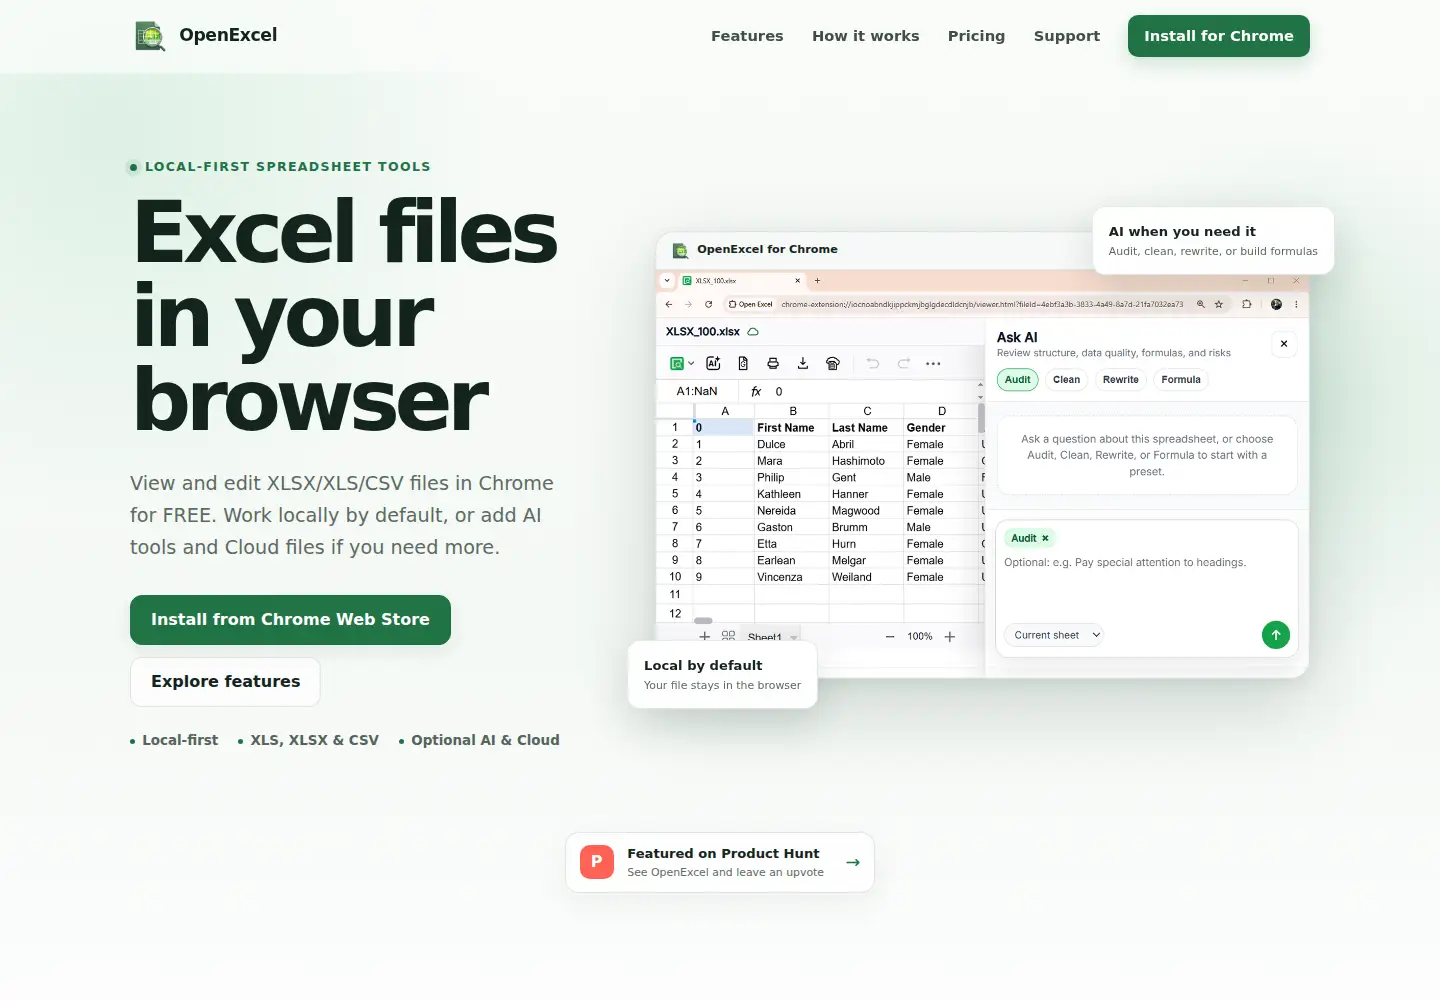Click the formula bar expand arrows
This screenshot has width=1440, height=1000.
click(x=980, y=392)
